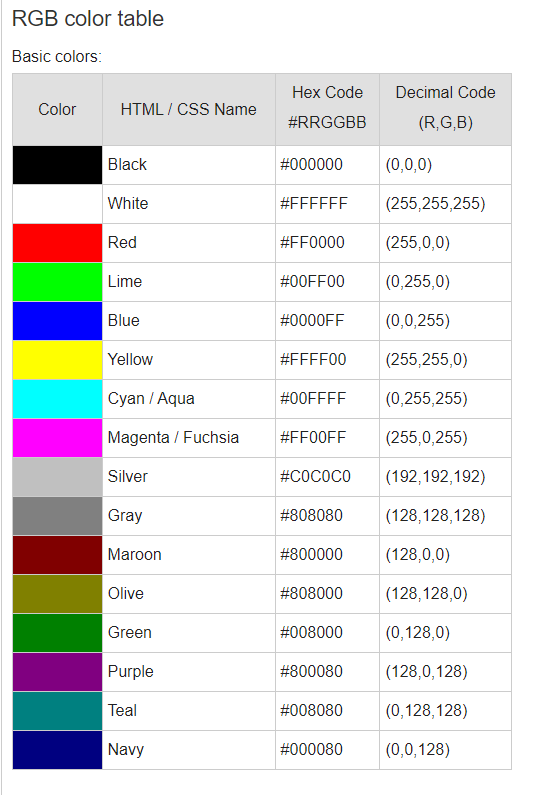Select the Cyan / Aqua color swatch
The width and height of the screenshot is (541, 795).
pos(57,399)
